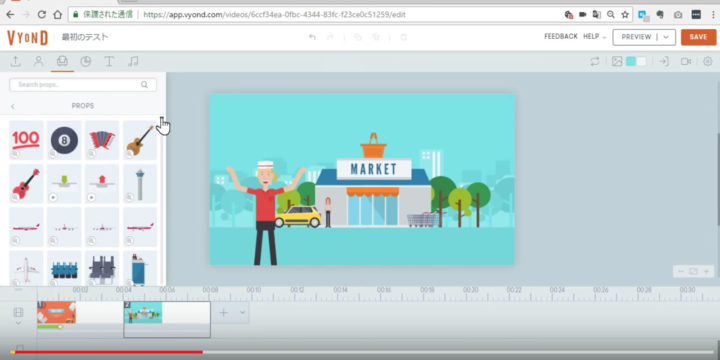The height and width of the screenshot is (360, 720).
Task: Open the Characters library icon
Action: (39, 62)
